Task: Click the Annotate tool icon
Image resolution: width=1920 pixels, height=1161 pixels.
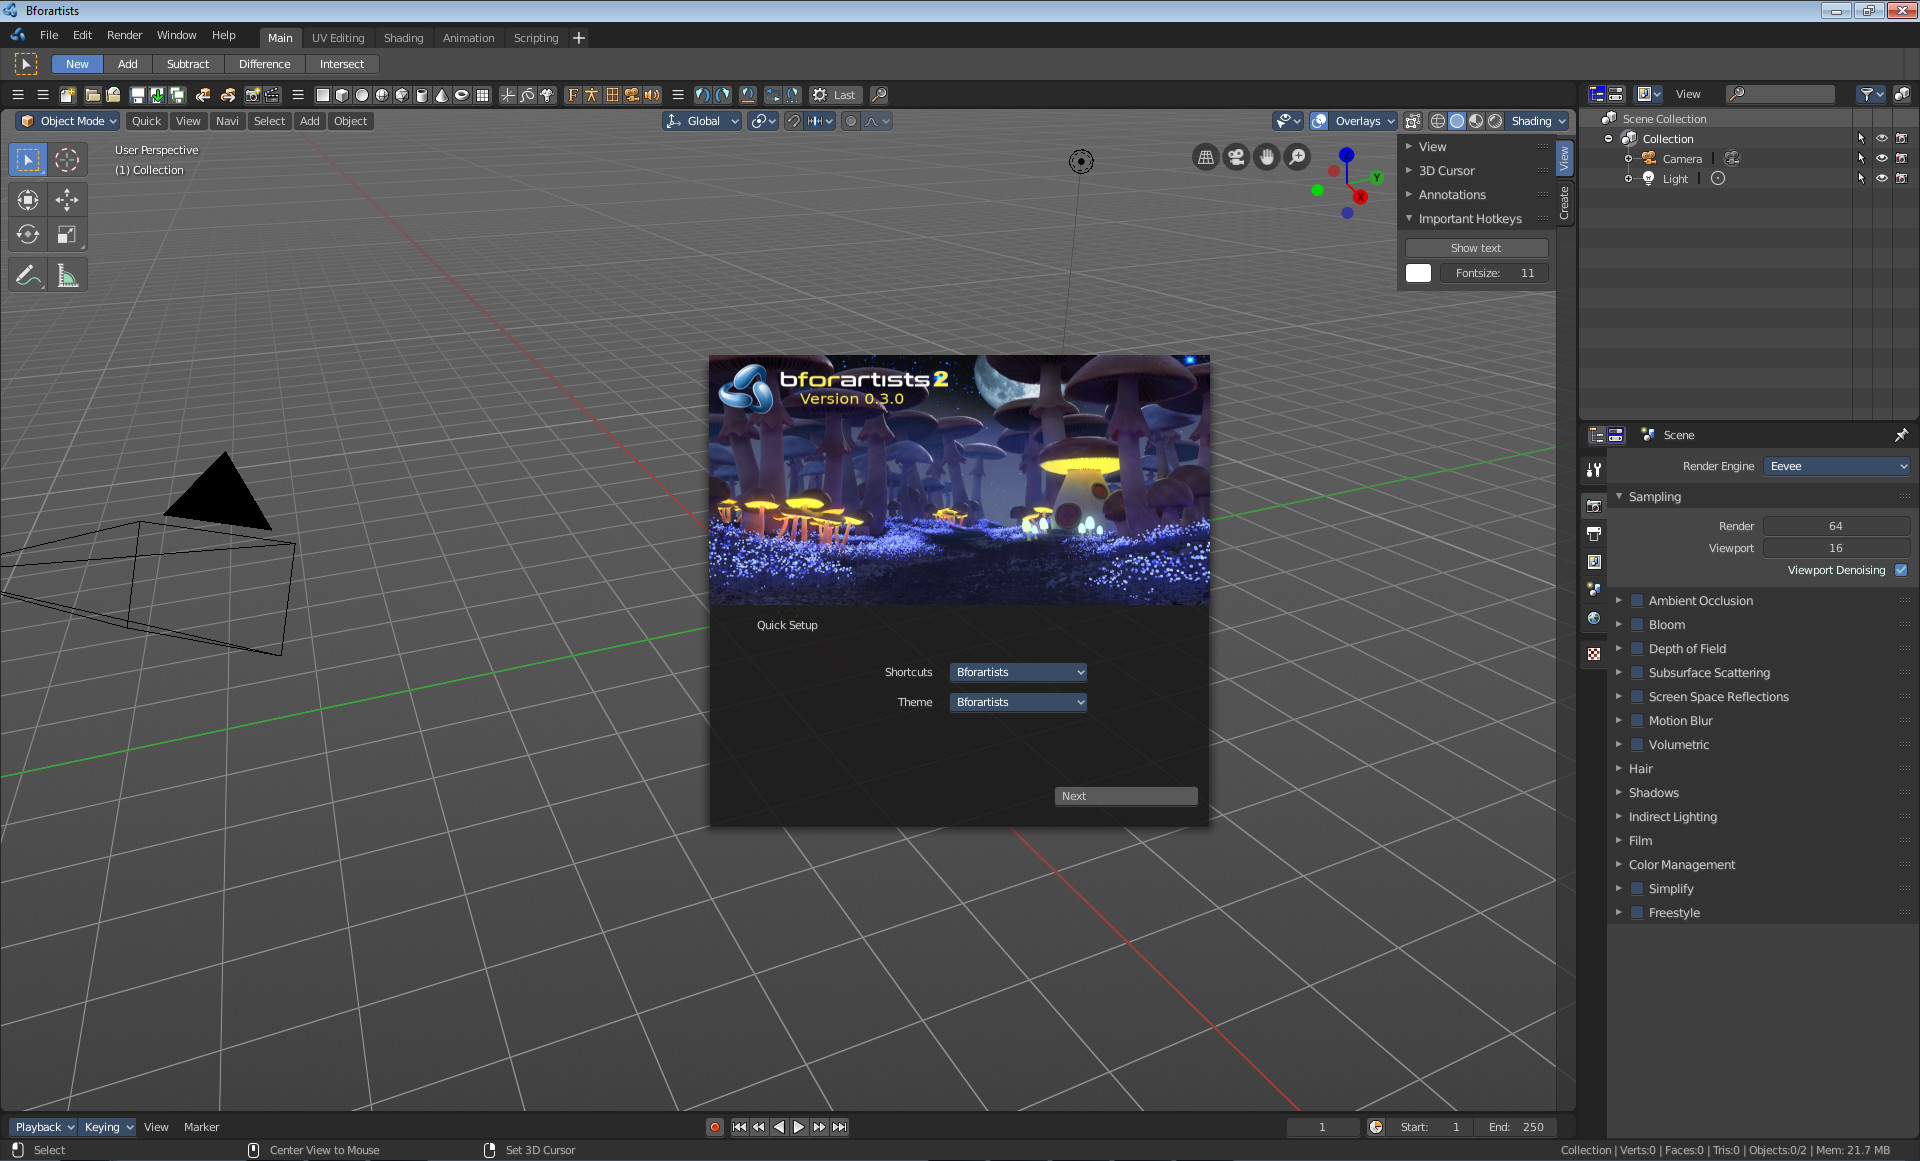Action: (x=27, y=276)
